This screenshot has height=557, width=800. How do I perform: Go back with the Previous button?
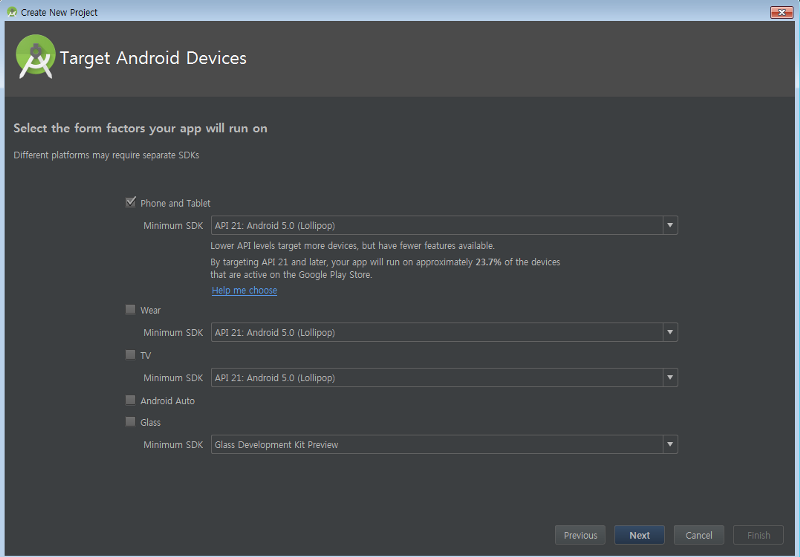(x=580, y=535)
